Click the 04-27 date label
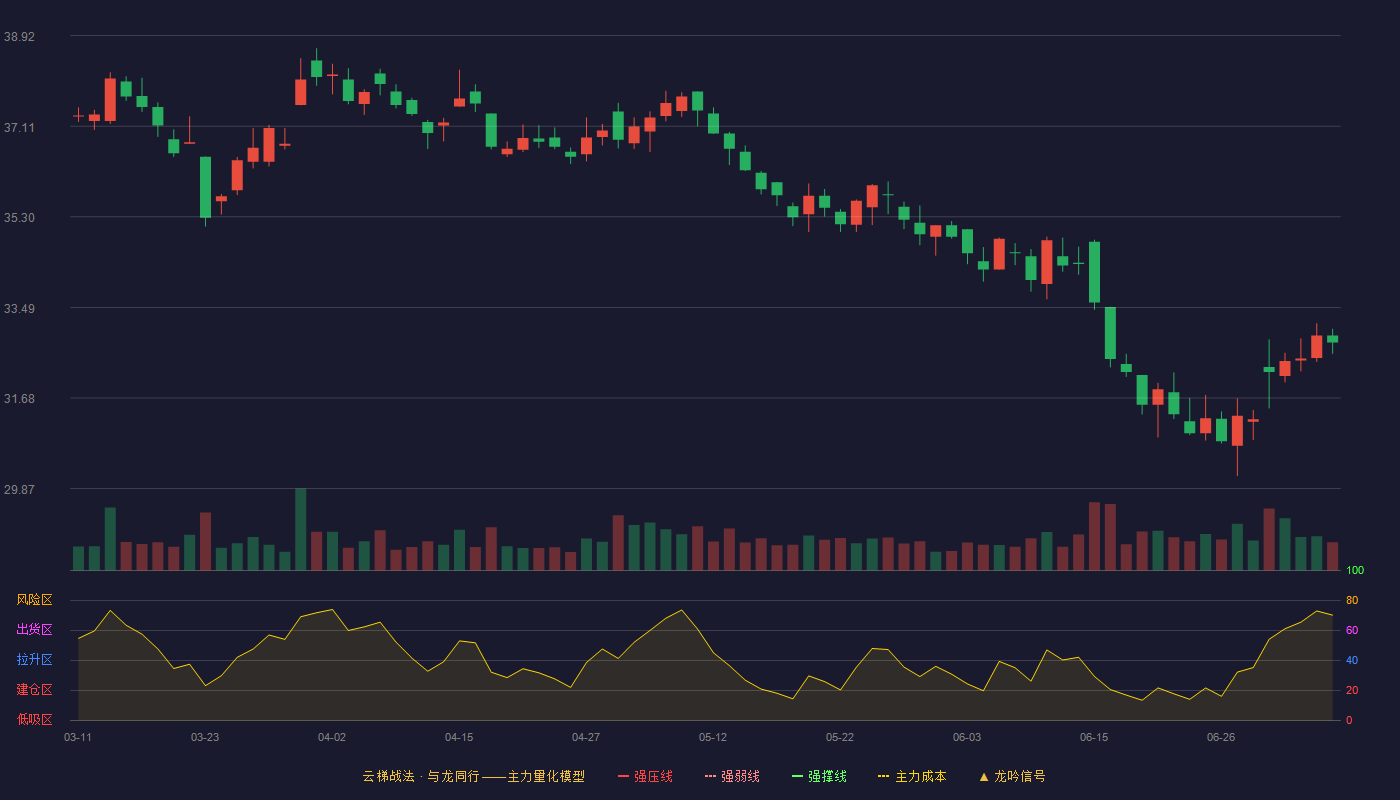 coord(586,737)
